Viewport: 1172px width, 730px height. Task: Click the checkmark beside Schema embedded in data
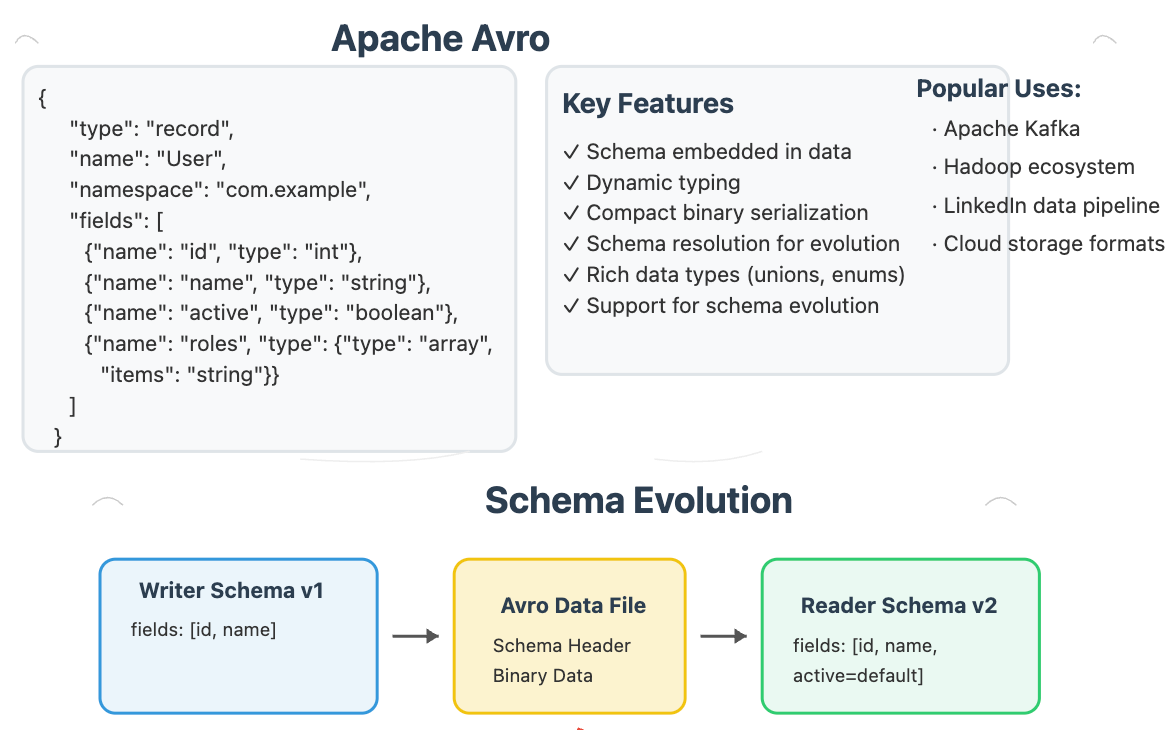coord(571,152)
